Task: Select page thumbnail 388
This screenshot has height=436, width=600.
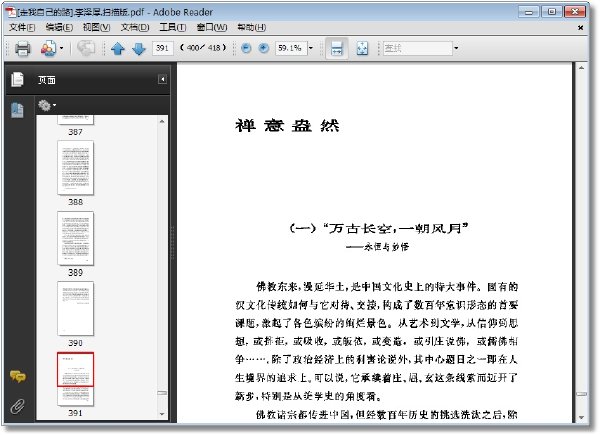Action: (x=75, y=168)
